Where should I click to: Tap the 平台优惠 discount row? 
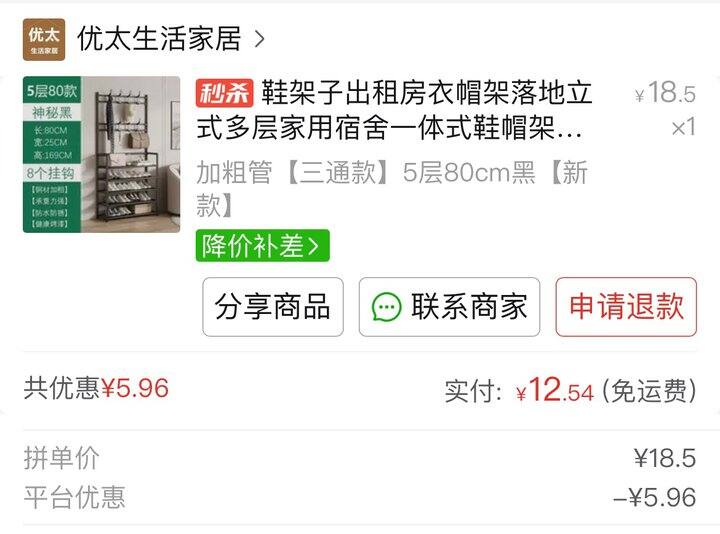coord(360,497)
